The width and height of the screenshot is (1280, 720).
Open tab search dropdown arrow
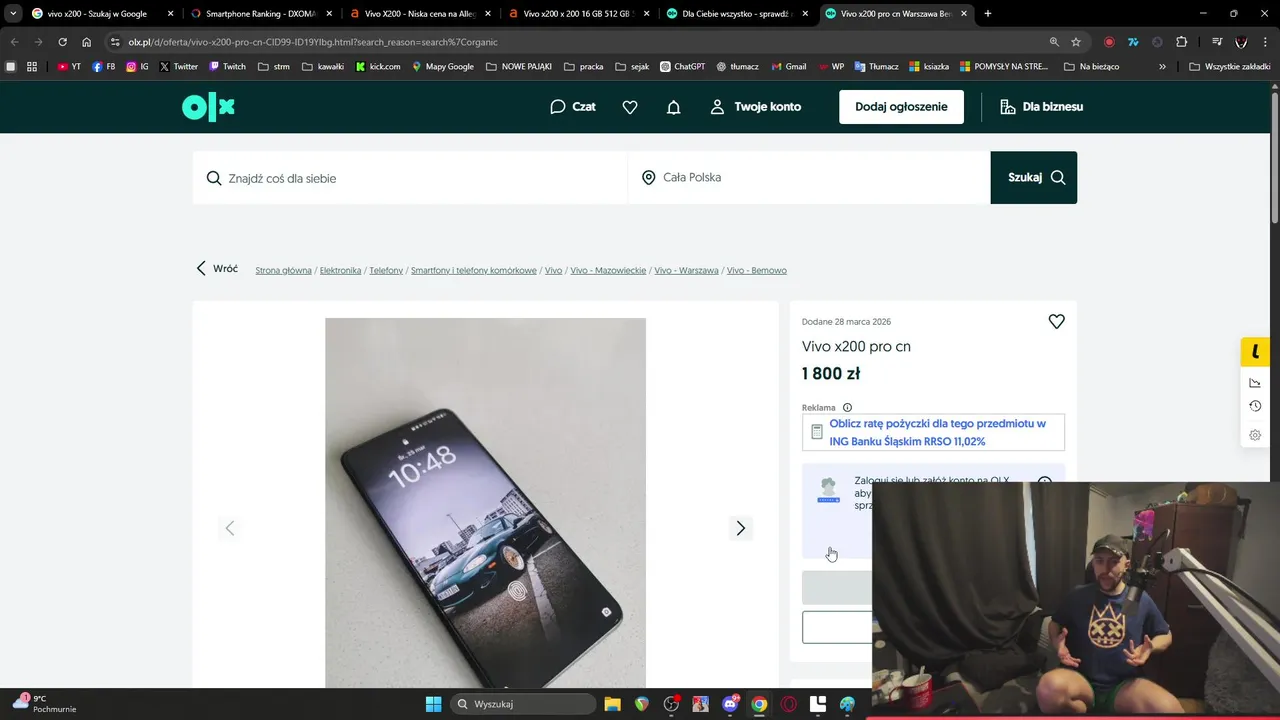[13, 14]
